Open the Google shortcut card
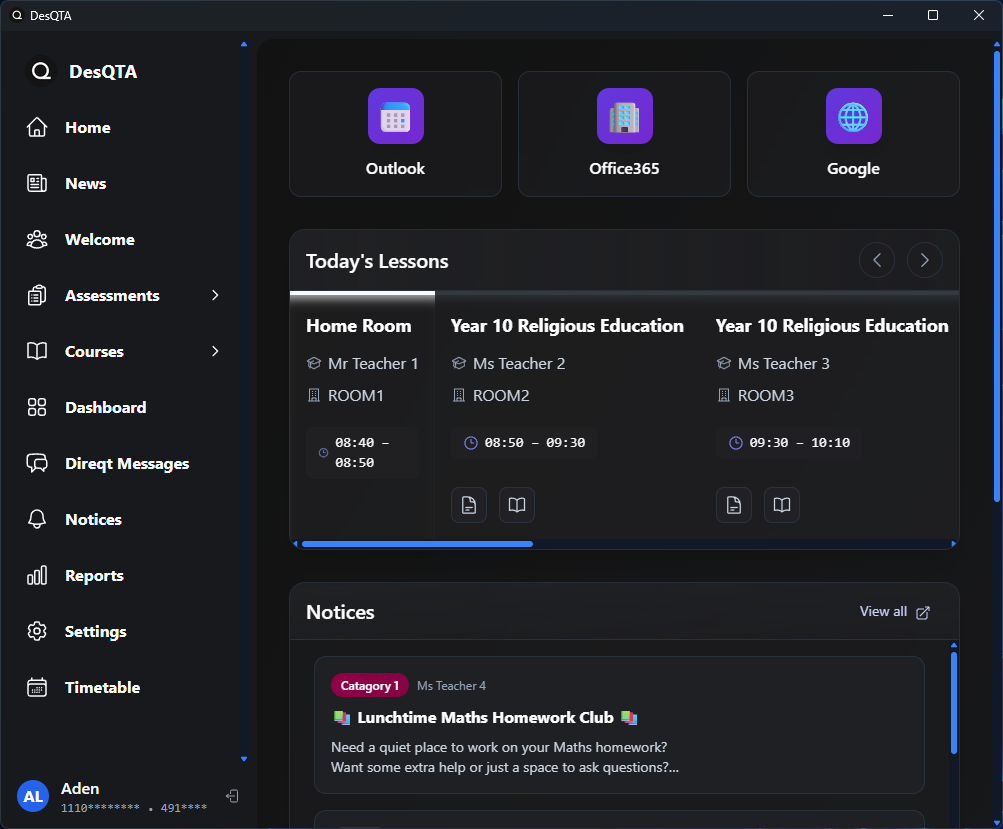The image size is (1003, 829). pyautogui.click(x=853, y=134)
